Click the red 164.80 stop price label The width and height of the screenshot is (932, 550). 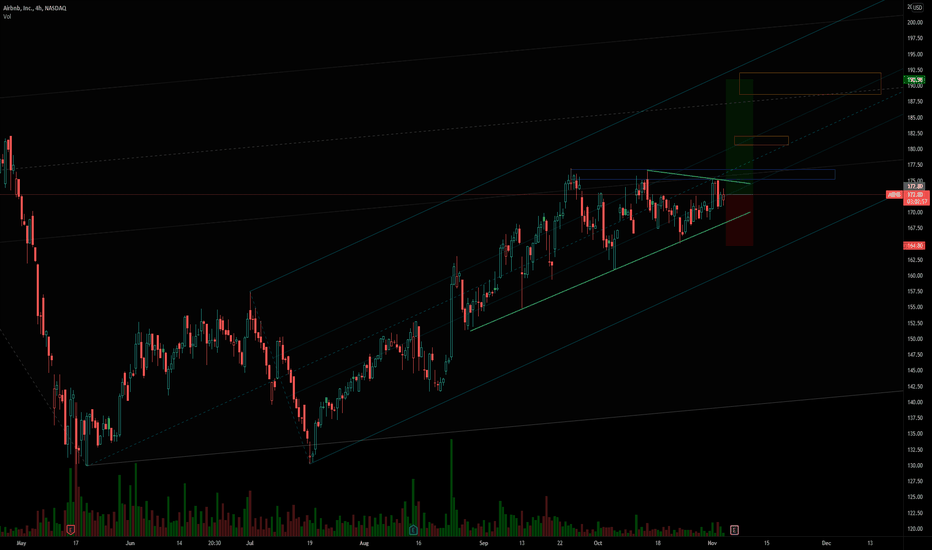pos(914,246)
